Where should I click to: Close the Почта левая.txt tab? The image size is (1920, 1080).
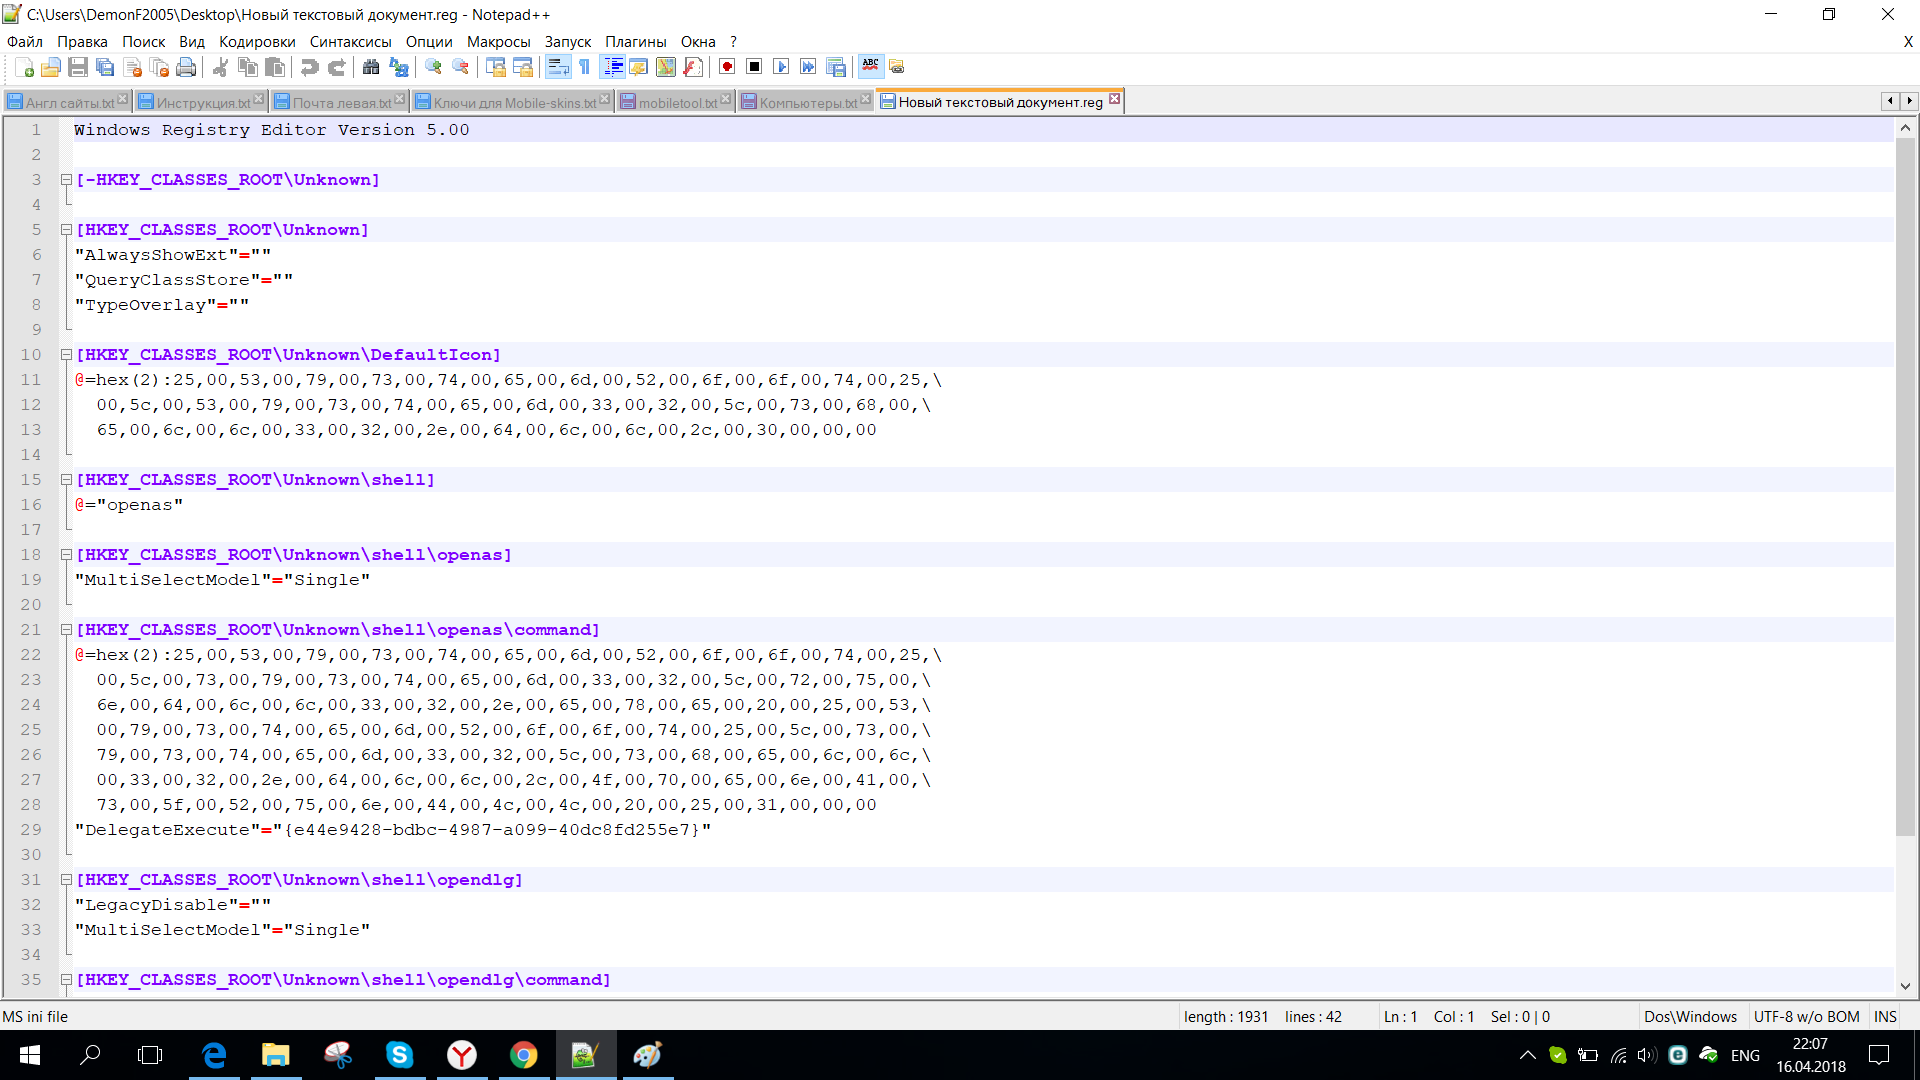(x=400, y=99)
